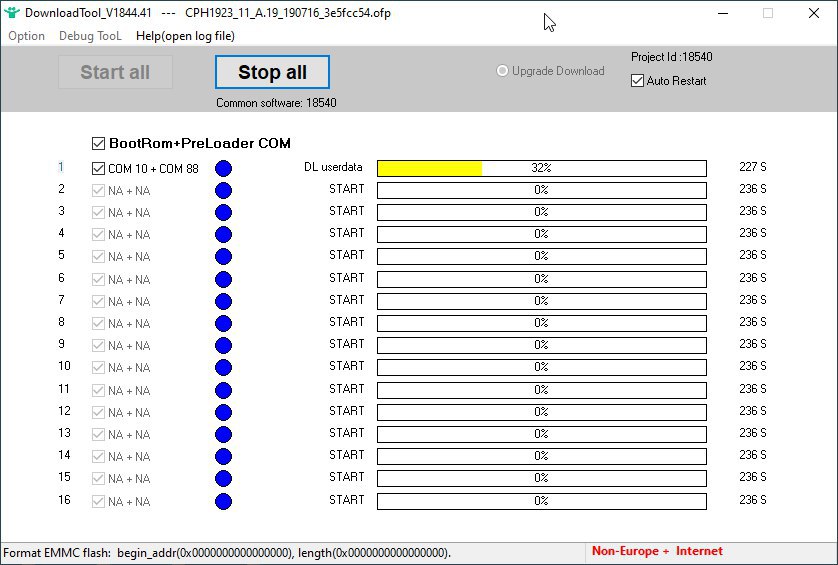This screenshot has width=838, height=565.
Task: Click the blue status dot for row 11
Action: tap(223, 390)
